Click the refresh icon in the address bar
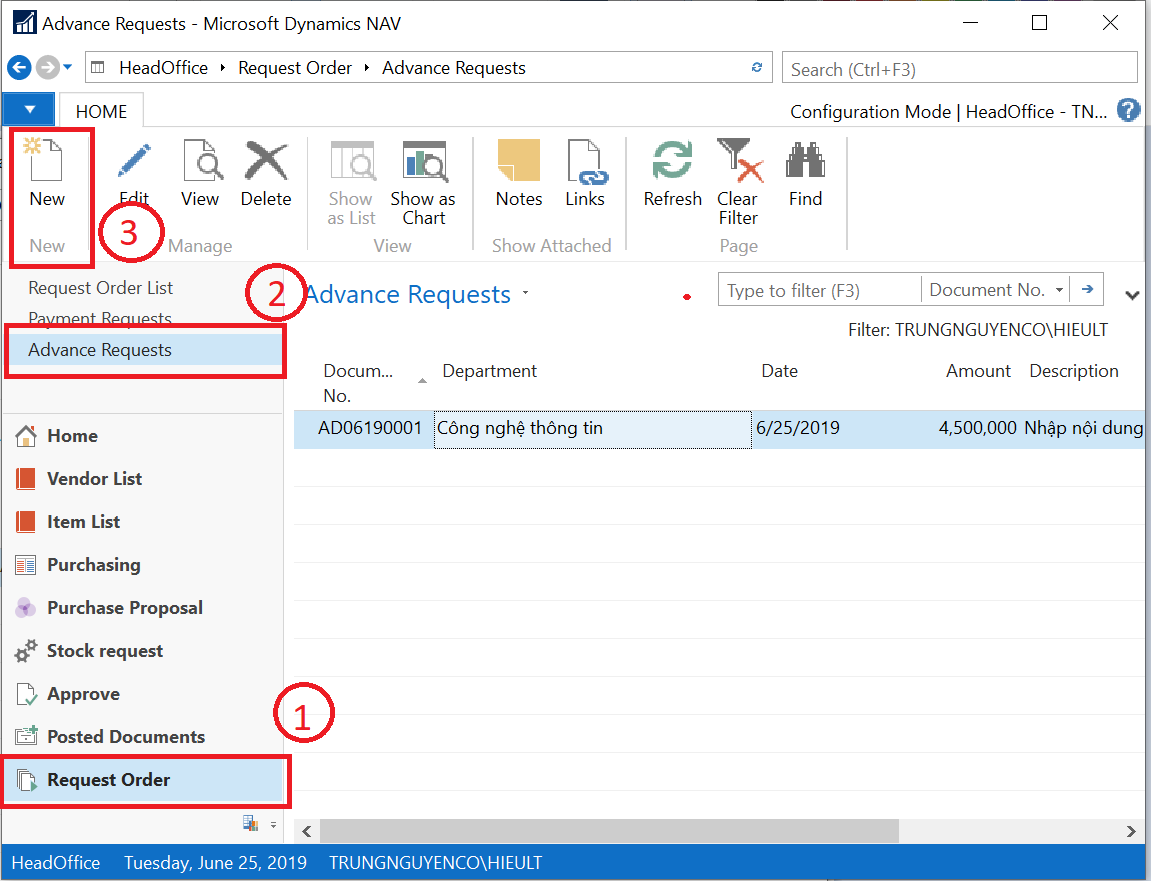The image size is (1151, 881). click(x=757, y=68)
